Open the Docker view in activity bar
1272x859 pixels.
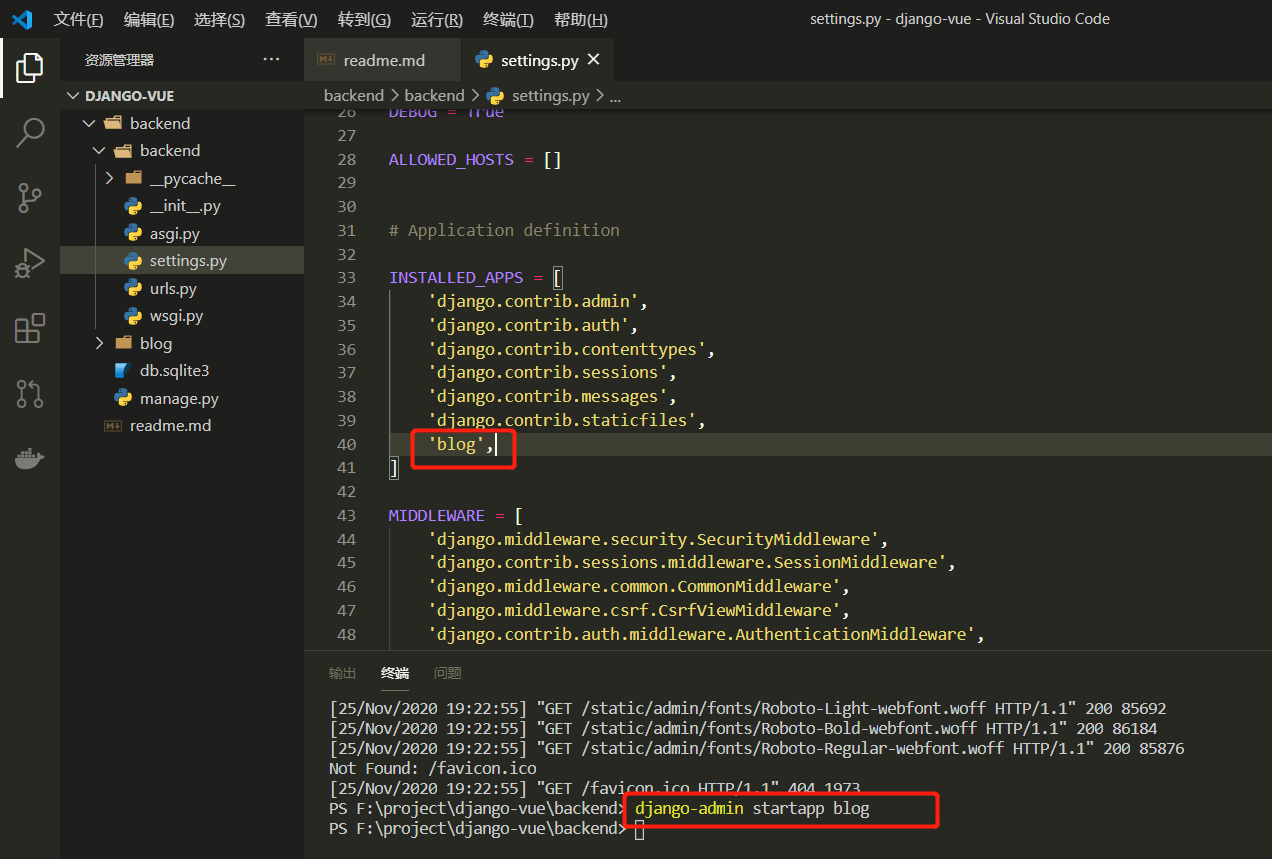tap(30, 459)
